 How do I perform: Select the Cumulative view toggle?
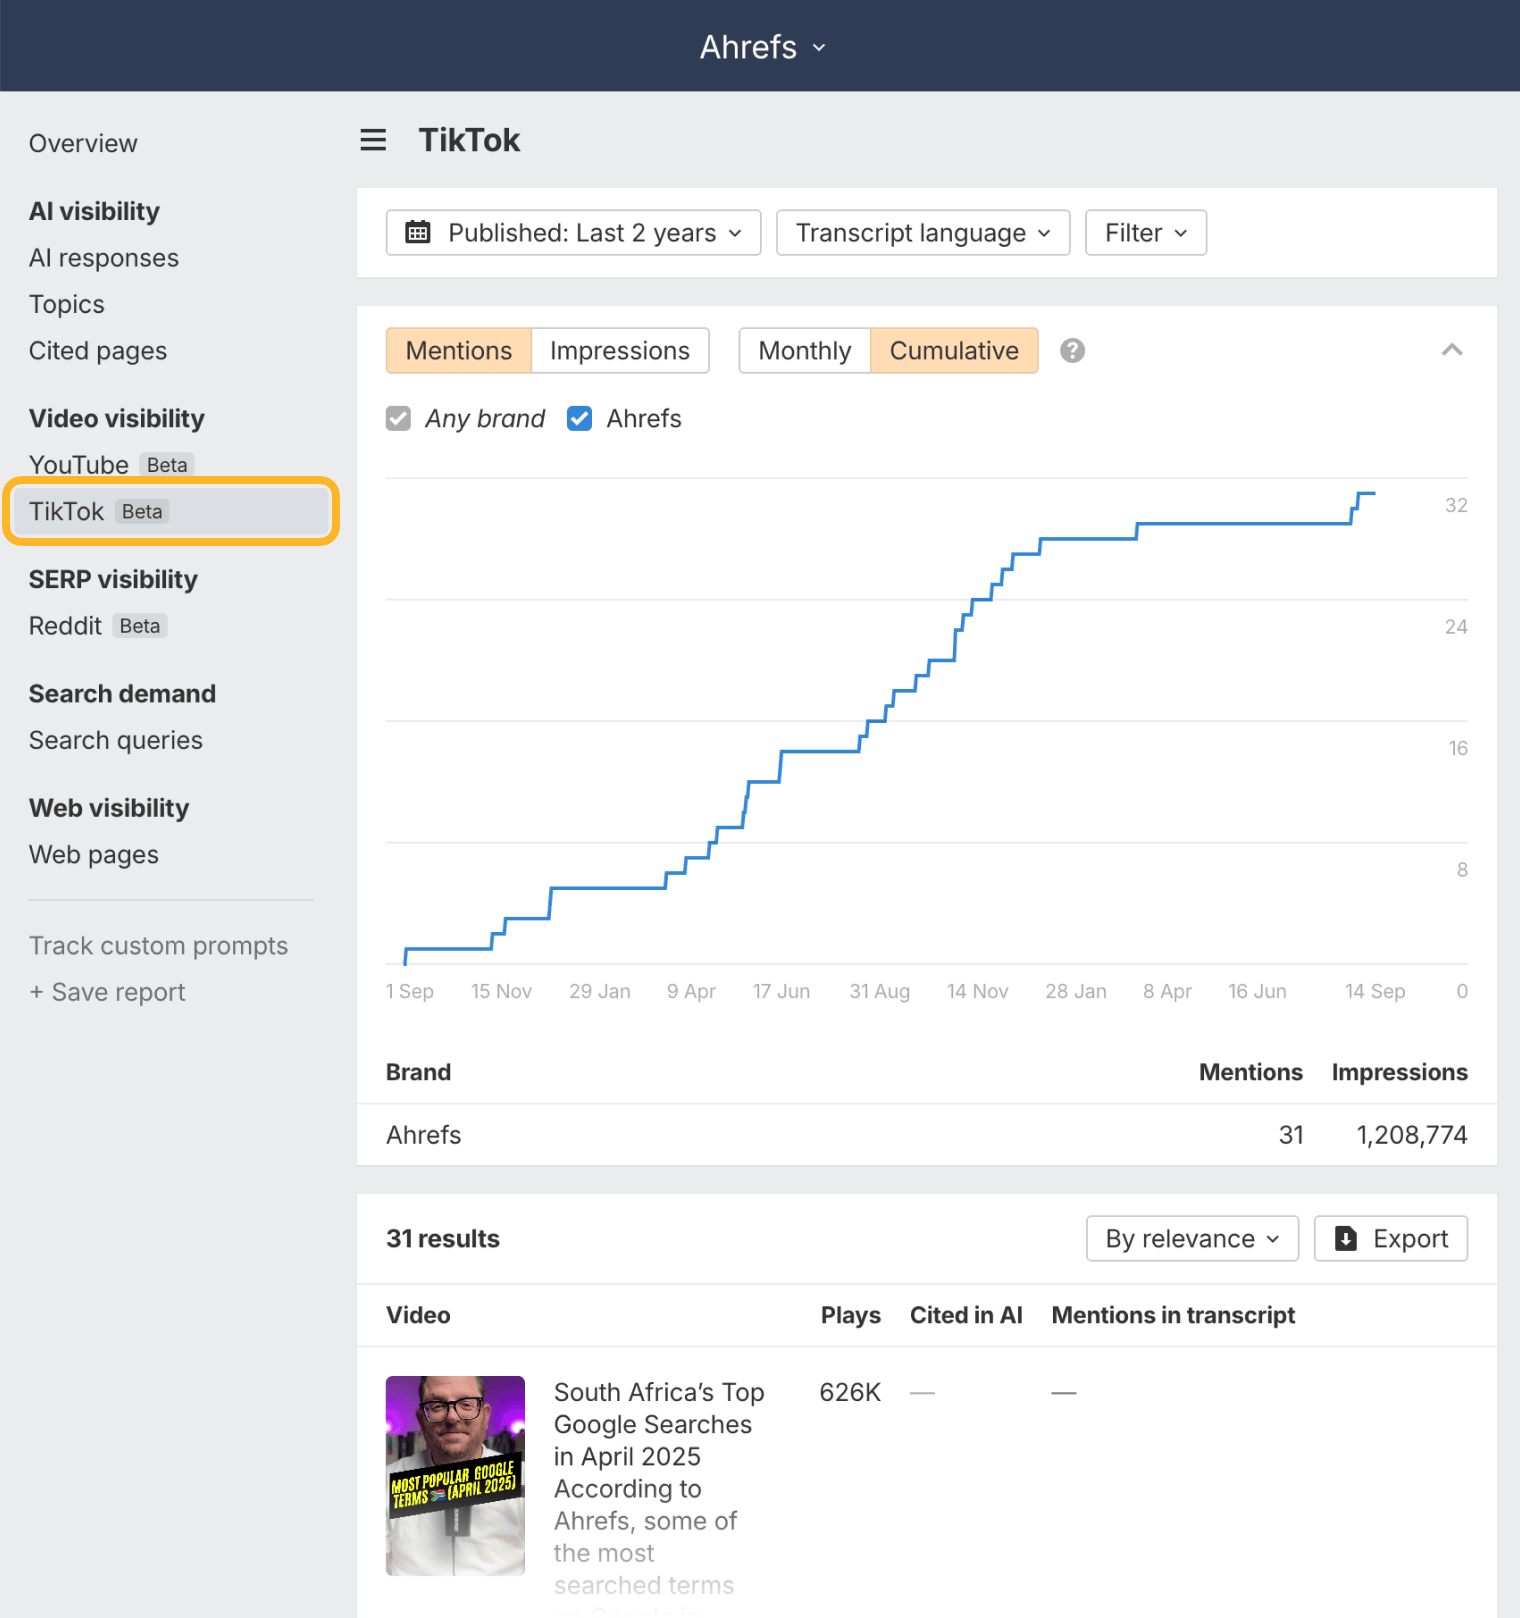954,351
